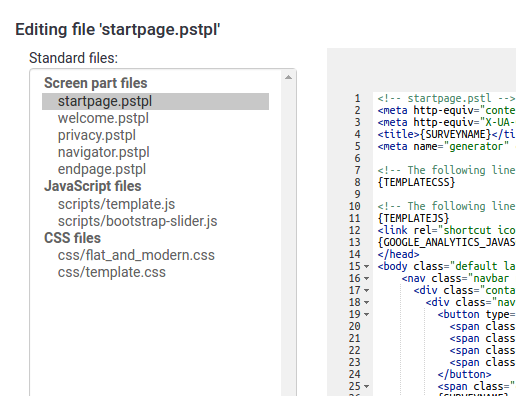516x396 pixels.
Task: Click the CSS files group header
Action: point(72,238)
